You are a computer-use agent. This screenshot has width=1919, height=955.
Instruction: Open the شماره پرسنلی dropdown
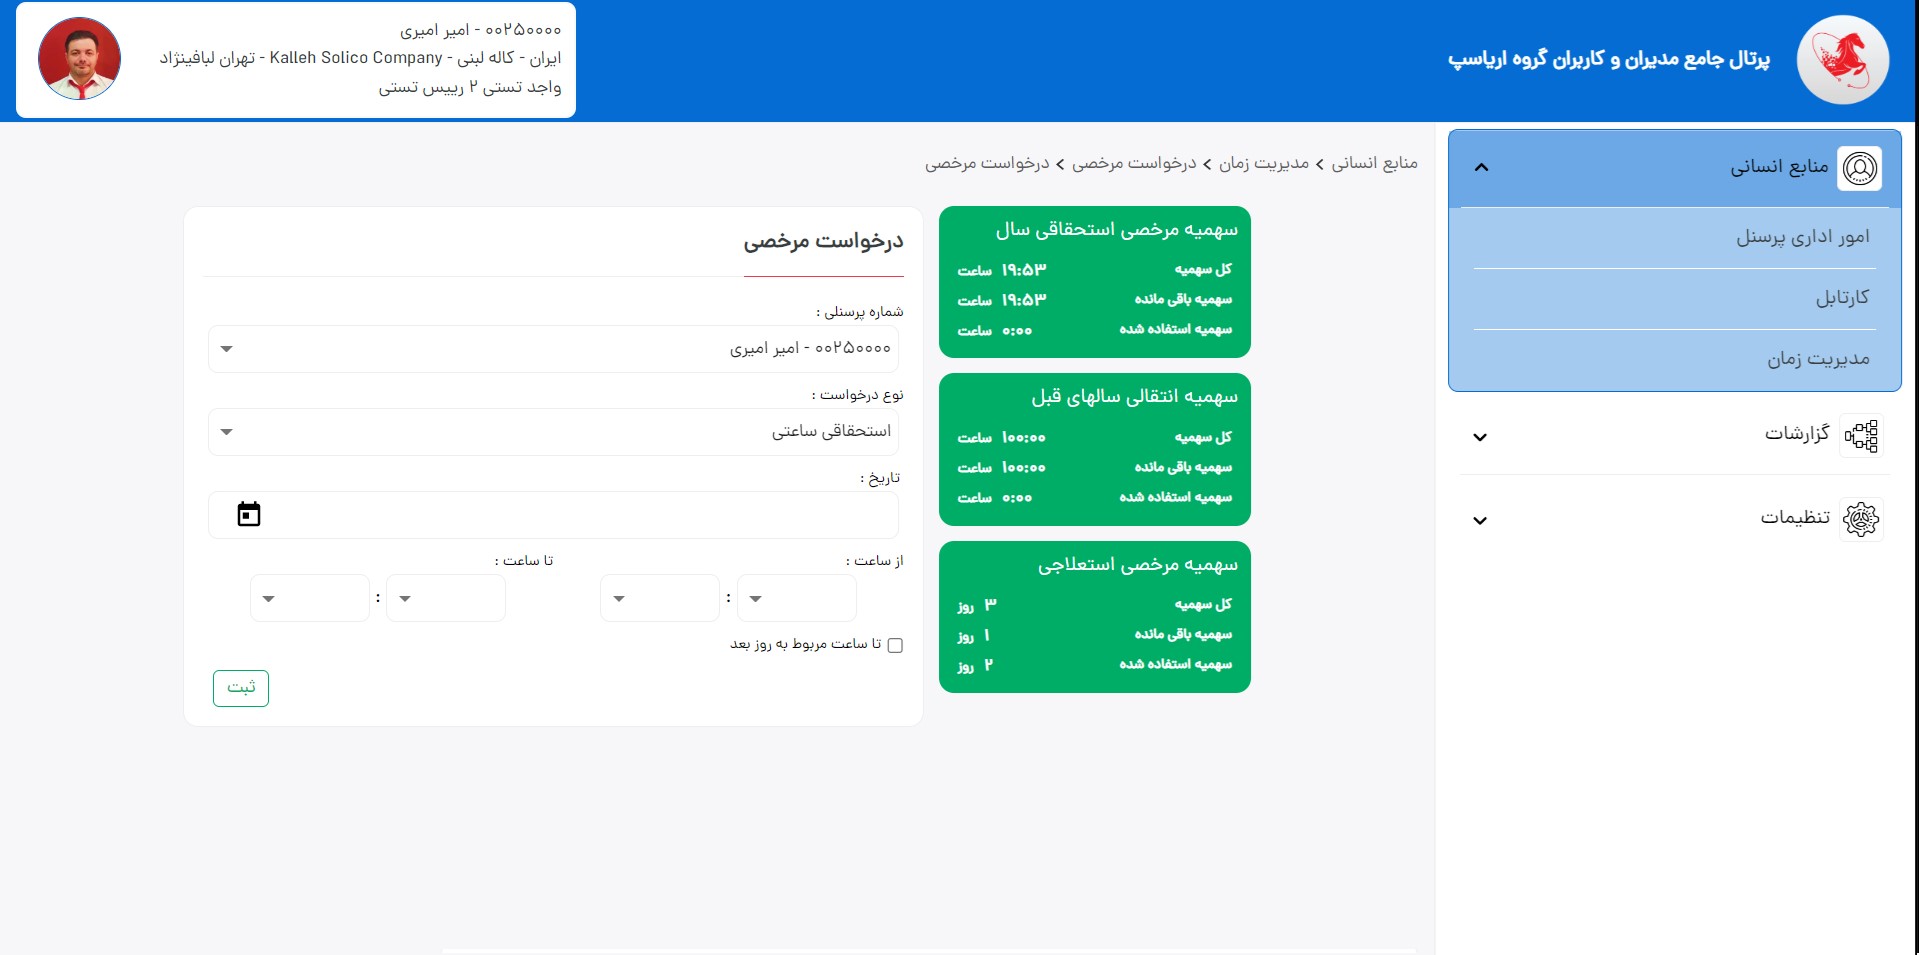click(x=553, y=349)
